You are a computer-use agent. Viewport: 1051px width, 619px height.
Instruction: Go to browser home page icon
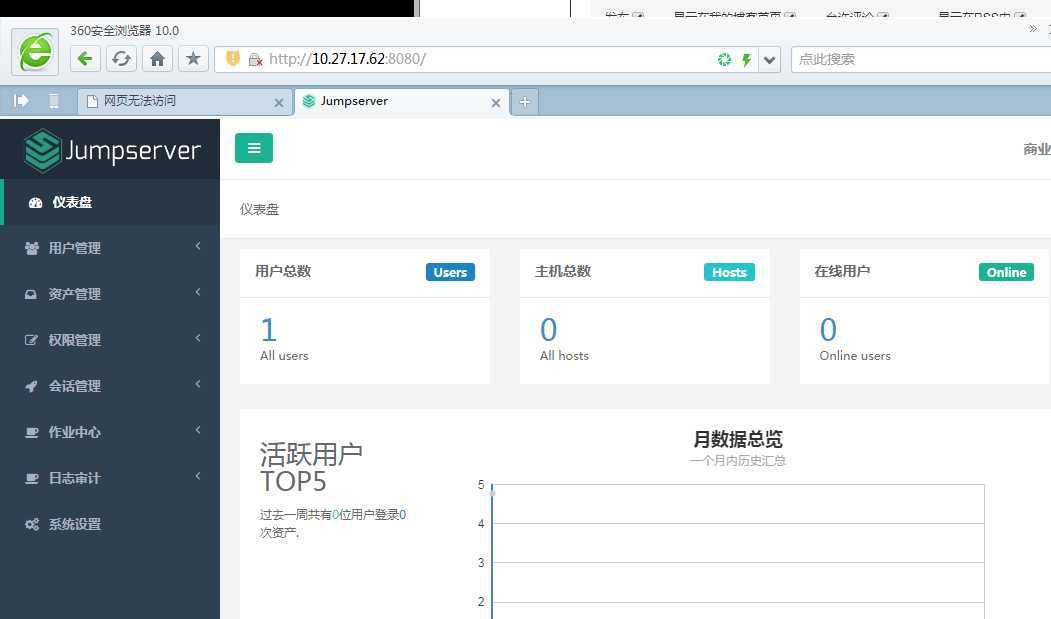(157, 59)
